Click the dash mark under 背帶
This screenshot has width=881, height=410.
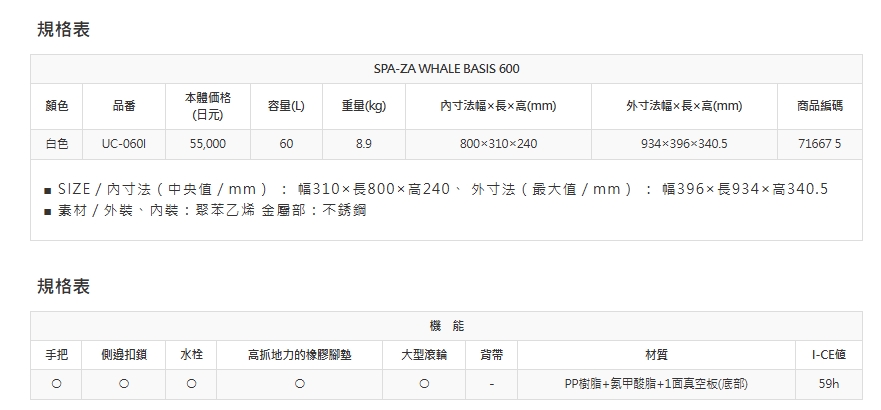point(492,384)
